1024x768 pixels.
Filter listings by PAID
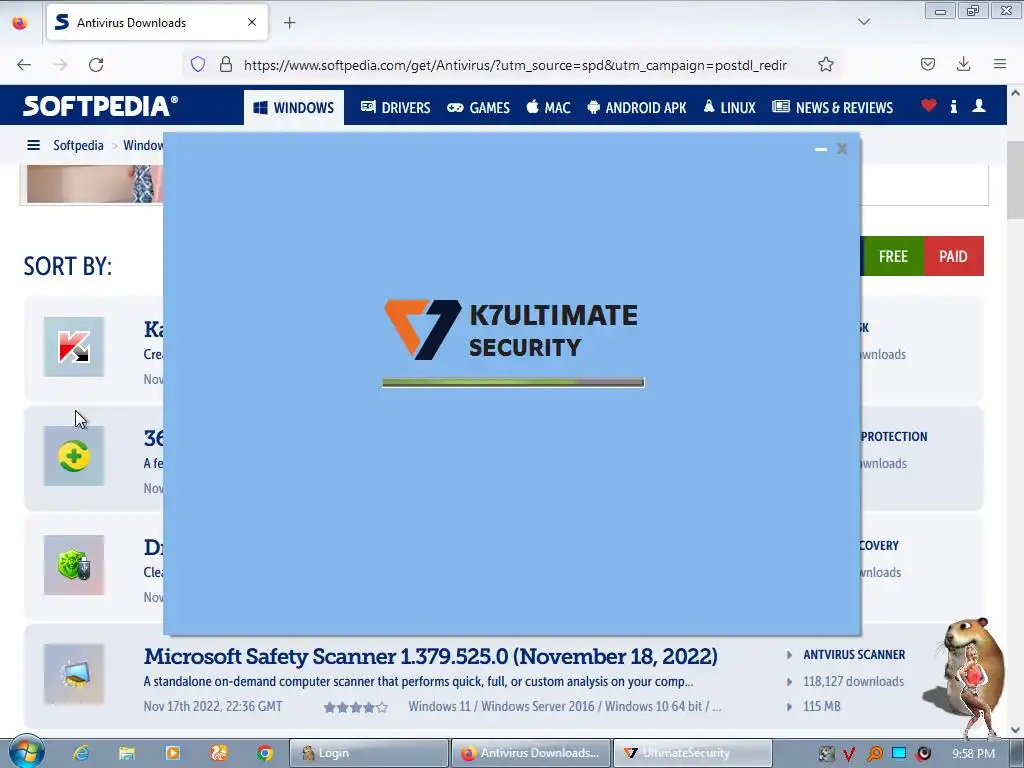click(953, 256)
